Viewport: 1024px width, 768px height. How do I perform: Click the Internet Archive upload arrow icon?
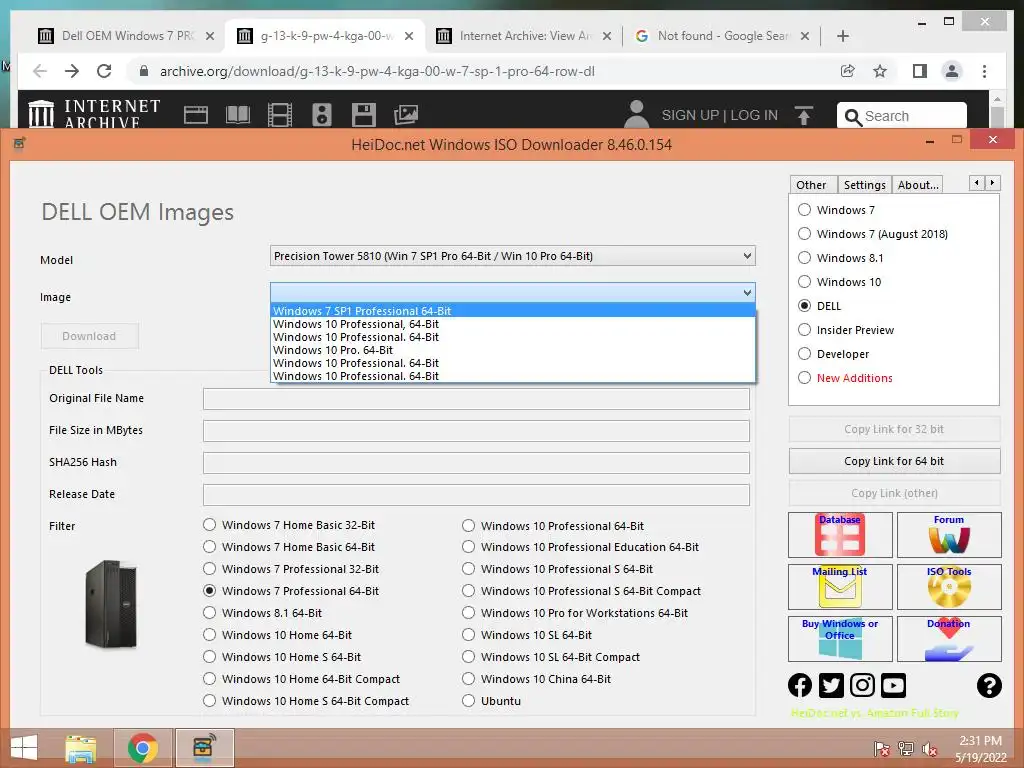click(804, 116)
